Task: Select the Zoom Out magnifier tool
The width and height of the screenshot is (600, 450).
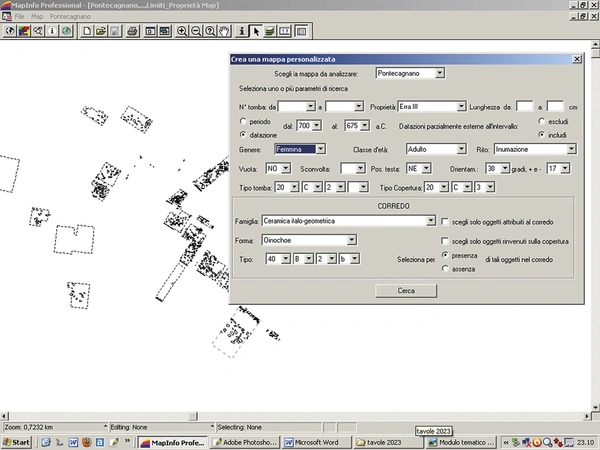Action: click(x=197, y=31)
